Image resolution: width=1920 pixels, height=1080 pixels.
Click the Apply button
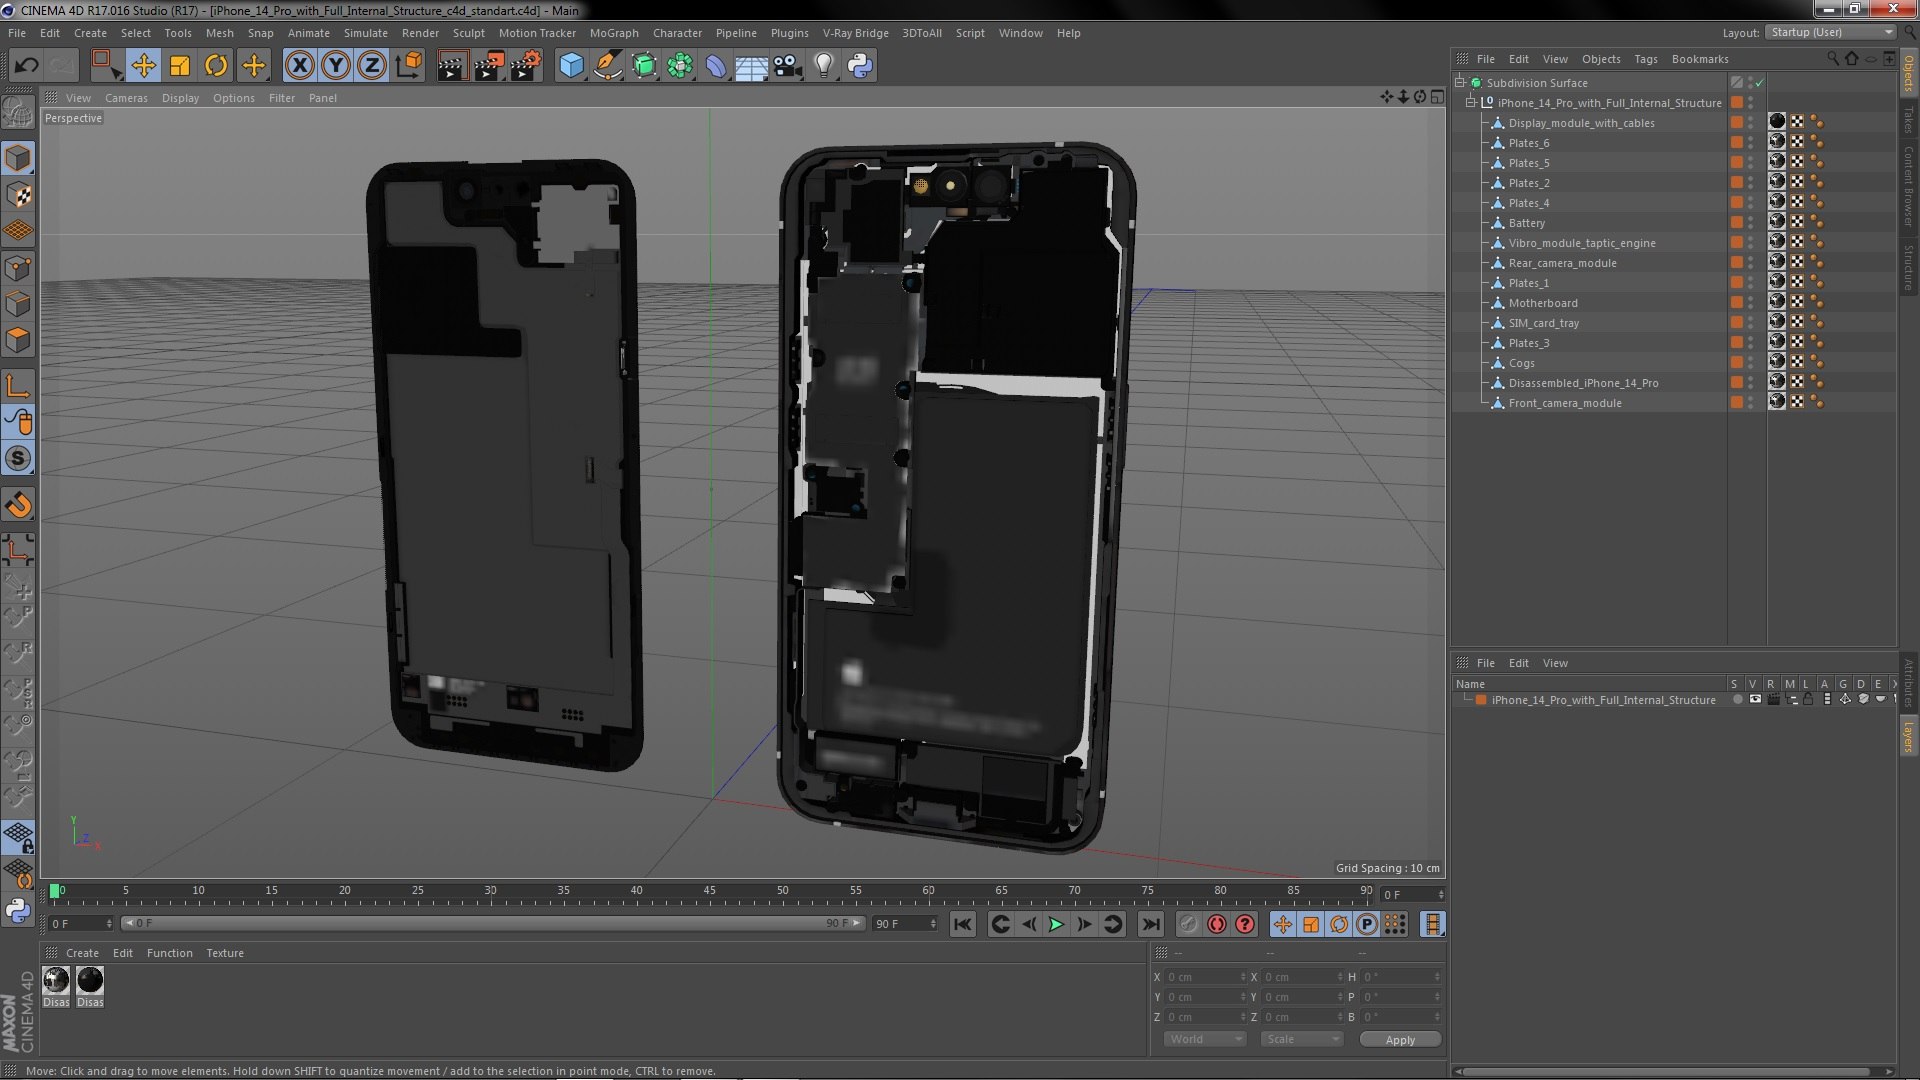pyautogui.click(x=1400, y=1040)
